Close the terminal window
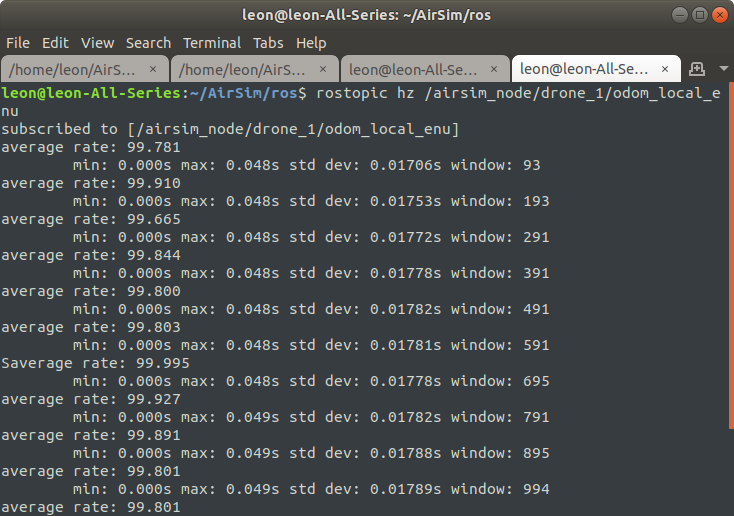734x516 pixels. tap(717, 15)
